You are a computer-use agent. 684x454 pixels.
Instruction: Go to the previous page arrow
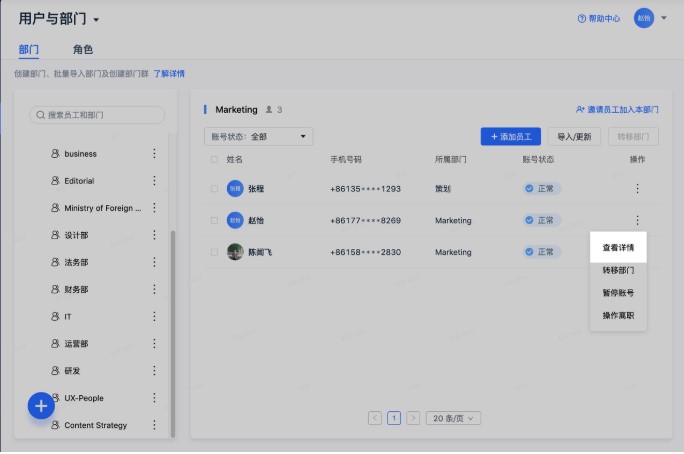(x=375, y=418)
